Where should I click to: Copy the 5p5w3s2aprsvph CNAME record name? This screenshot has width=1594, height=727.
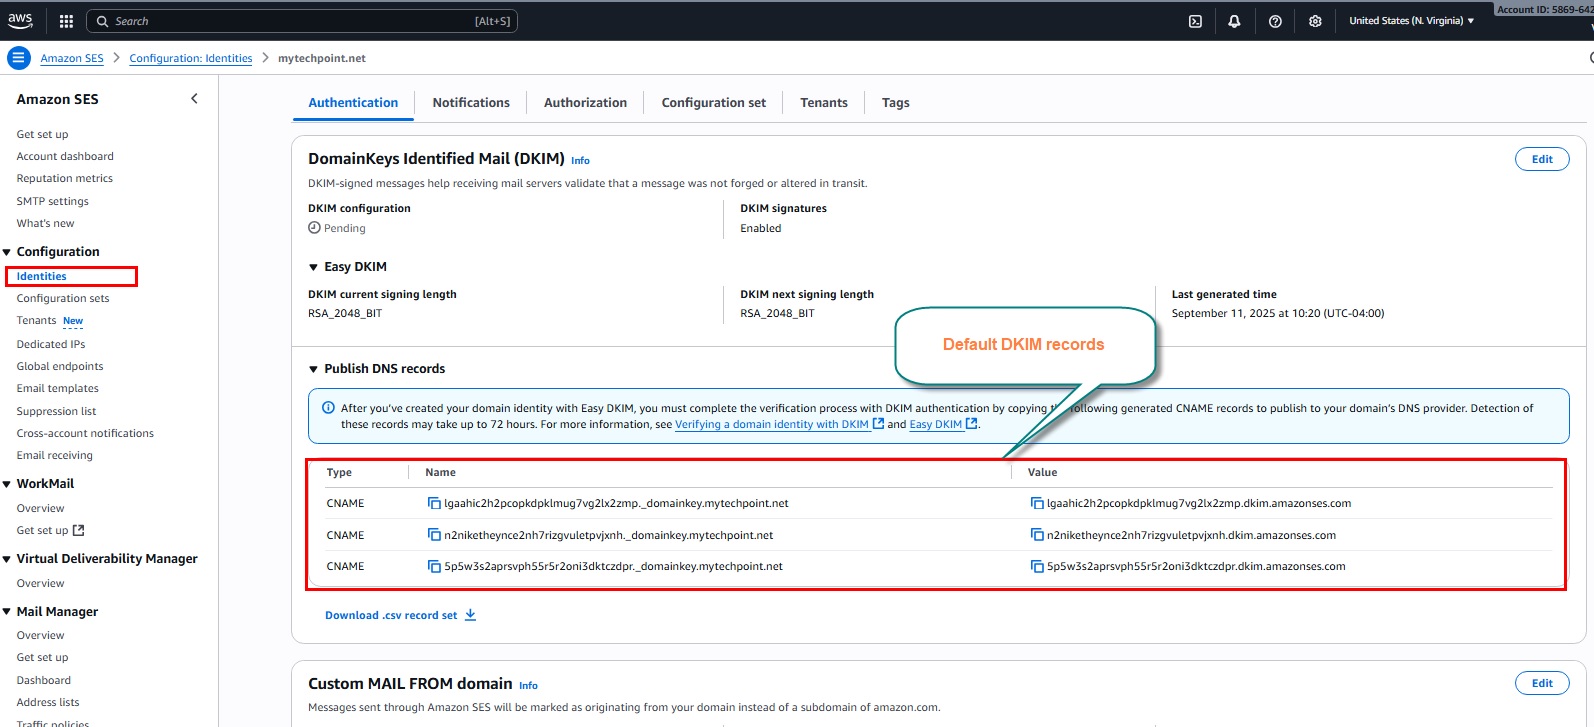pyautogui.click(x=434, y=566)
